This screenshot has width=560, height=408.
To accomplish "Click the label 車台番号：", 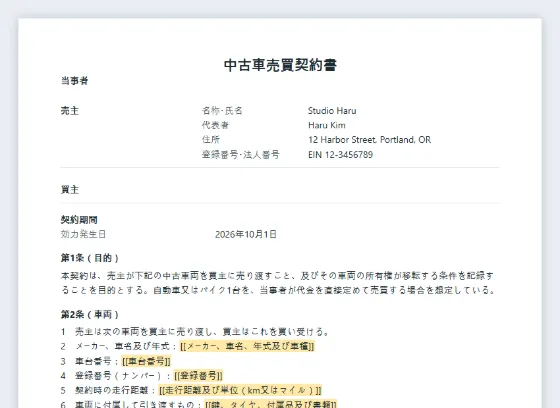I will pyautogui.click(x=97, y=361).
